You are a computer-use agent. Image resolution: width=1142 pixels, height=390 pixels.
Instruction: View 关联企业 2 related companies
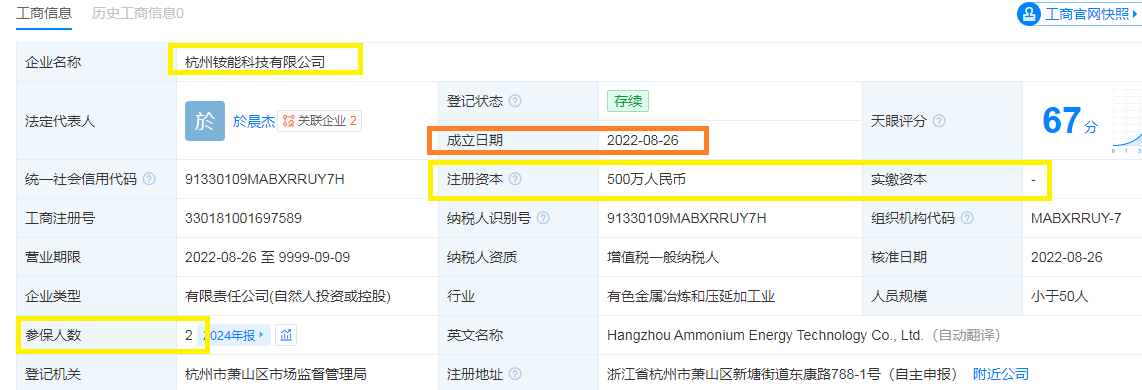point(319,122)
